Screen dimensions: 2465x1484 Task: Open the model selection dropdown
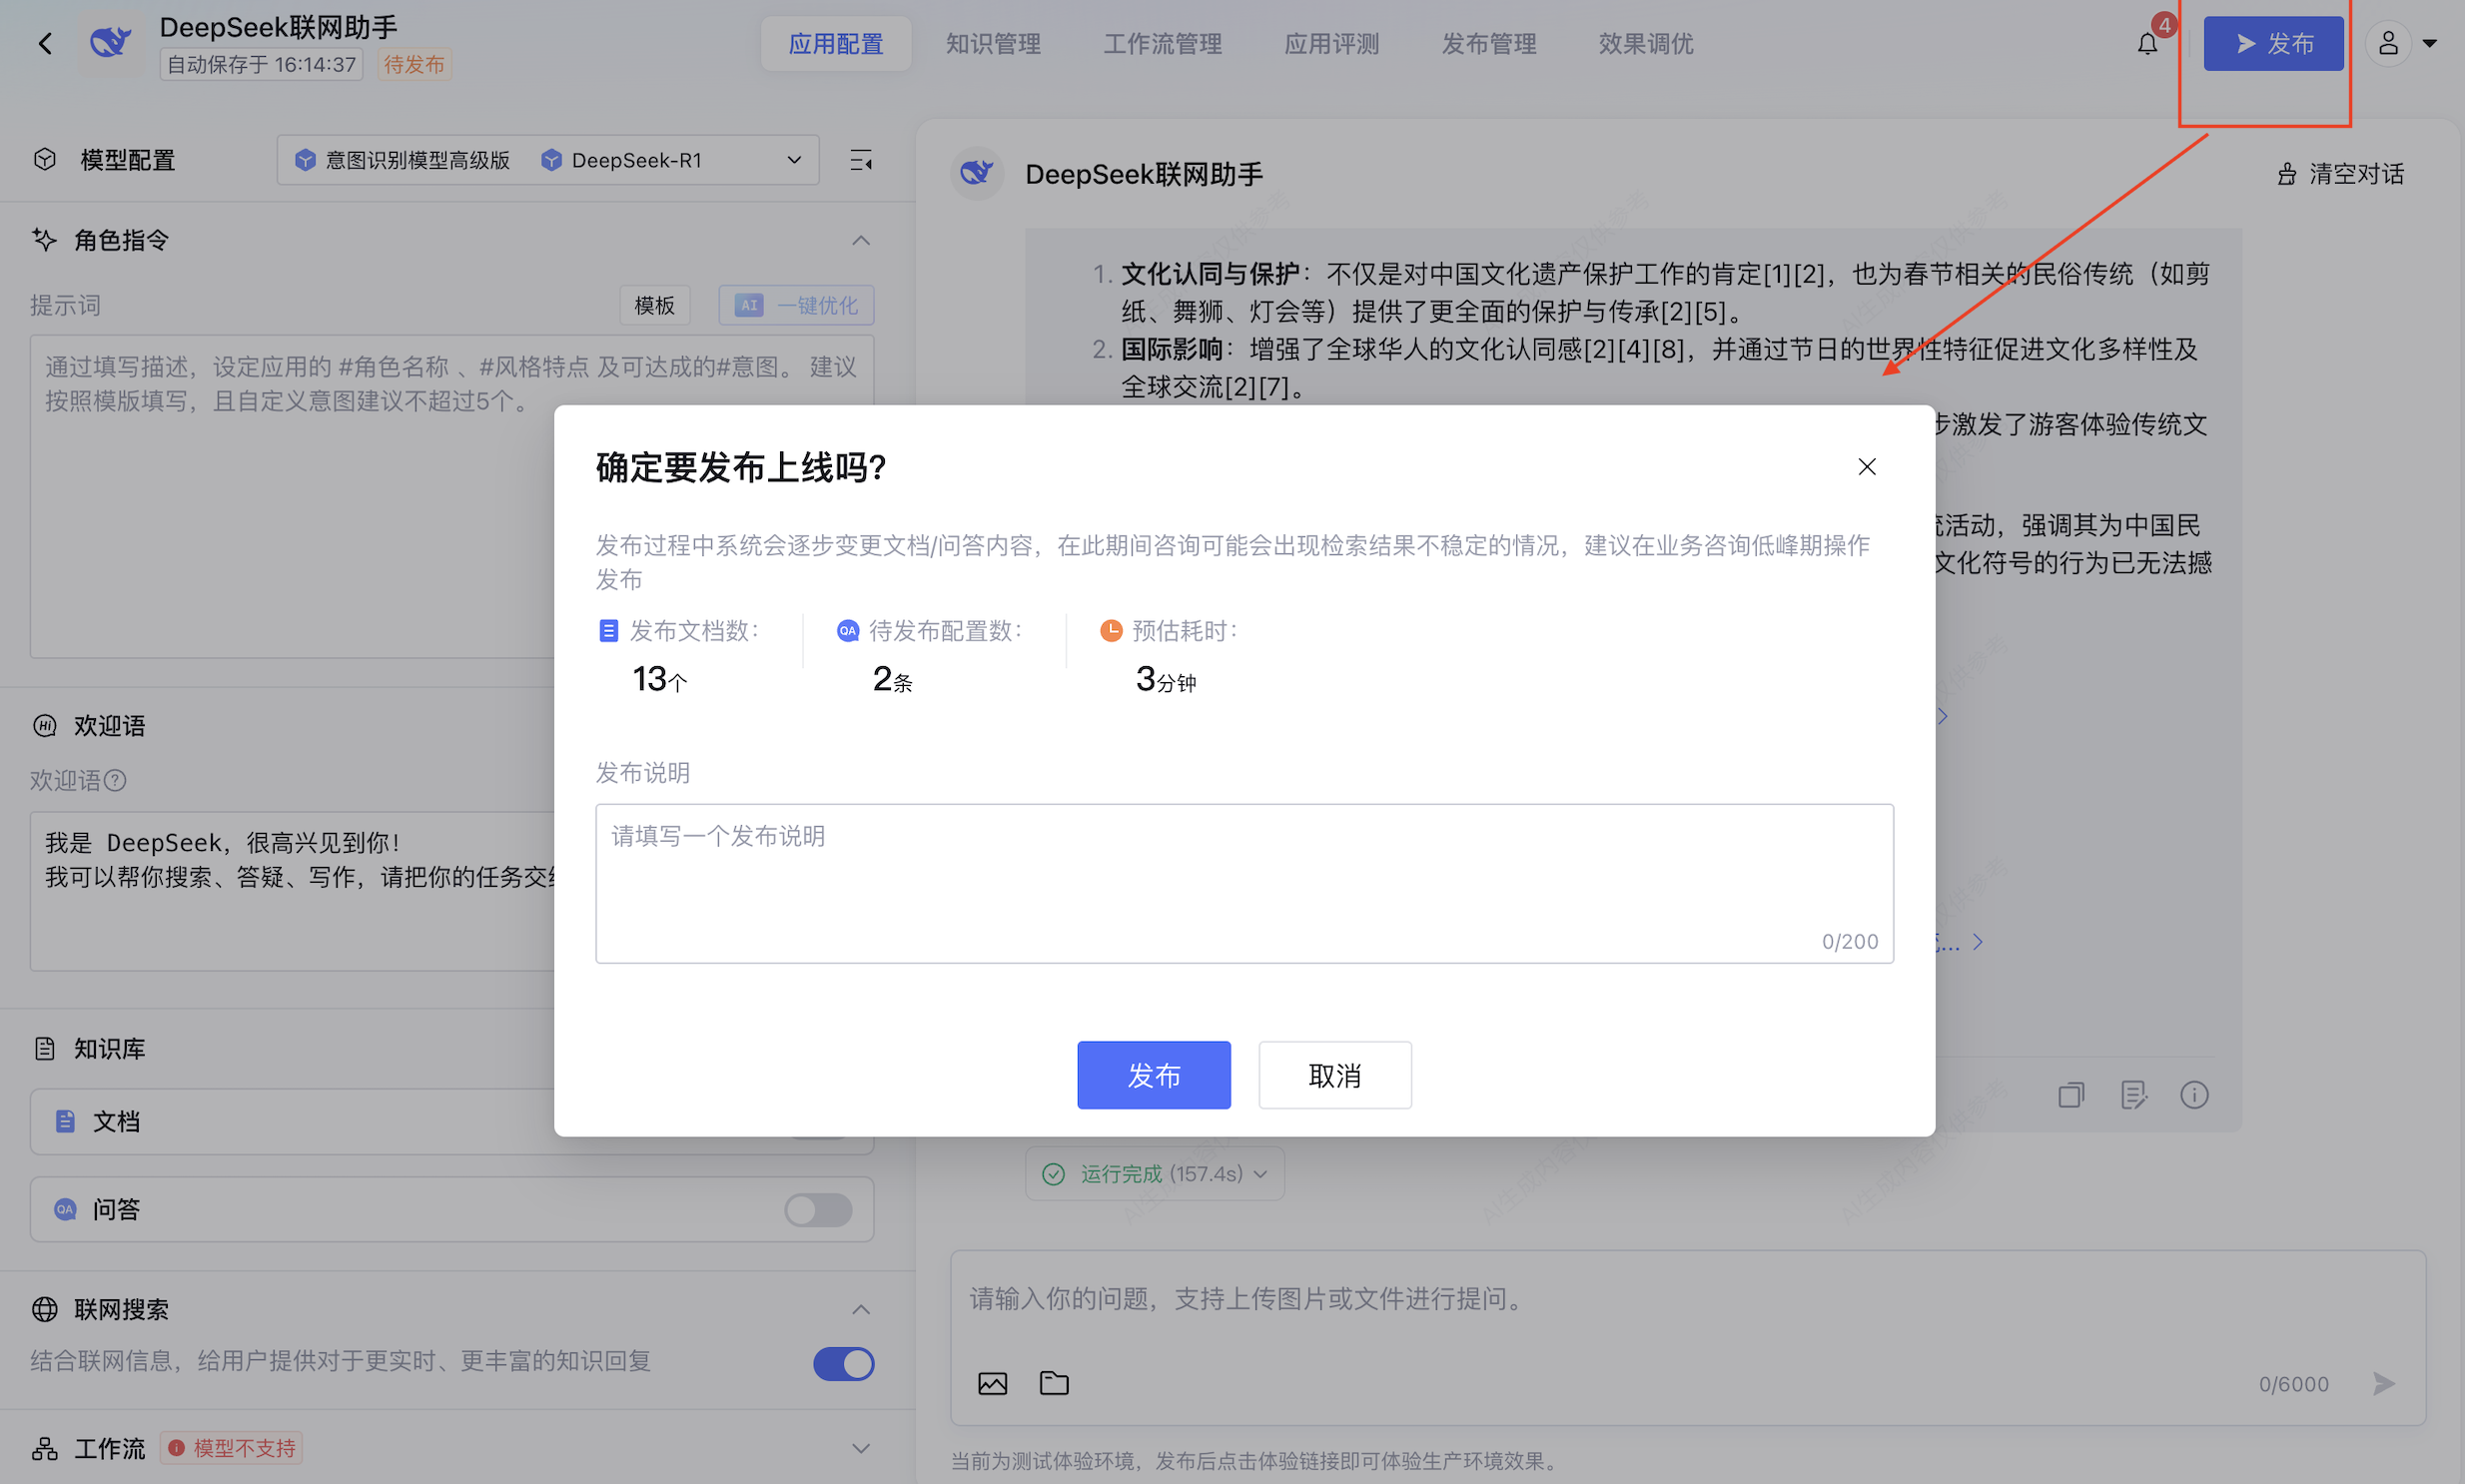click(547, 160)
